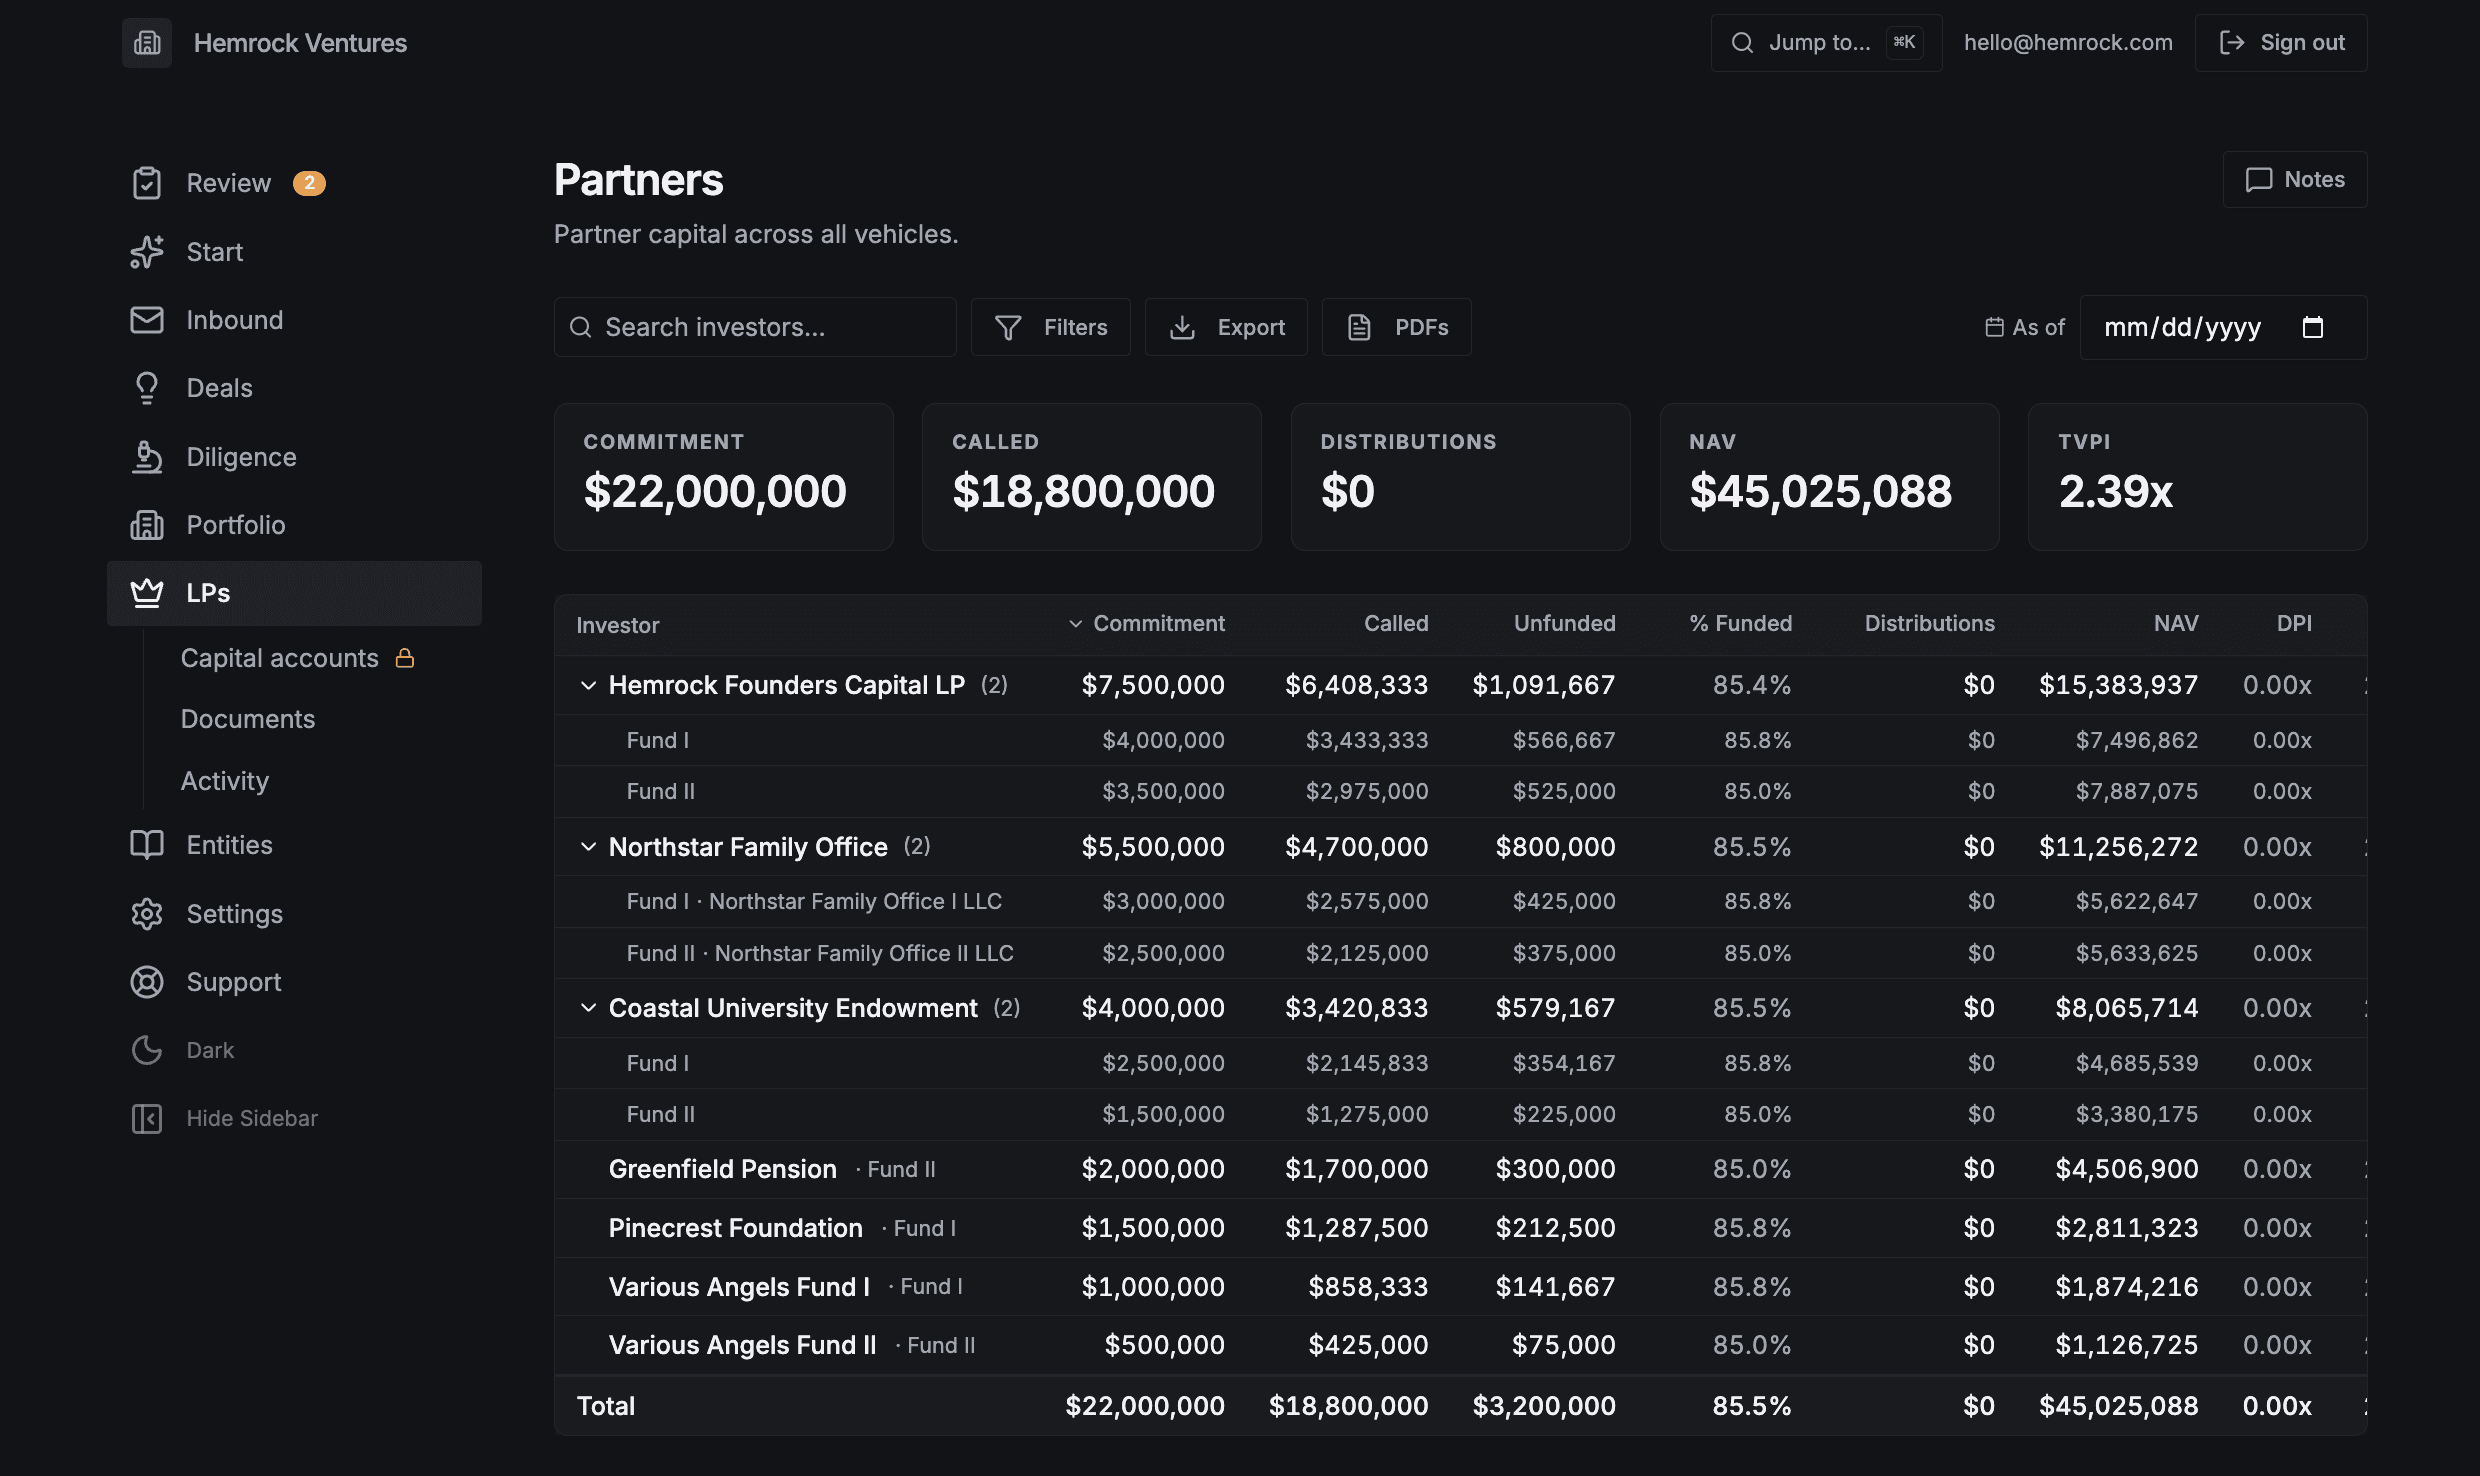Sort by the Unfunded column header
Screen dimensions: 2480x1476
click(x=1564, y=624)
